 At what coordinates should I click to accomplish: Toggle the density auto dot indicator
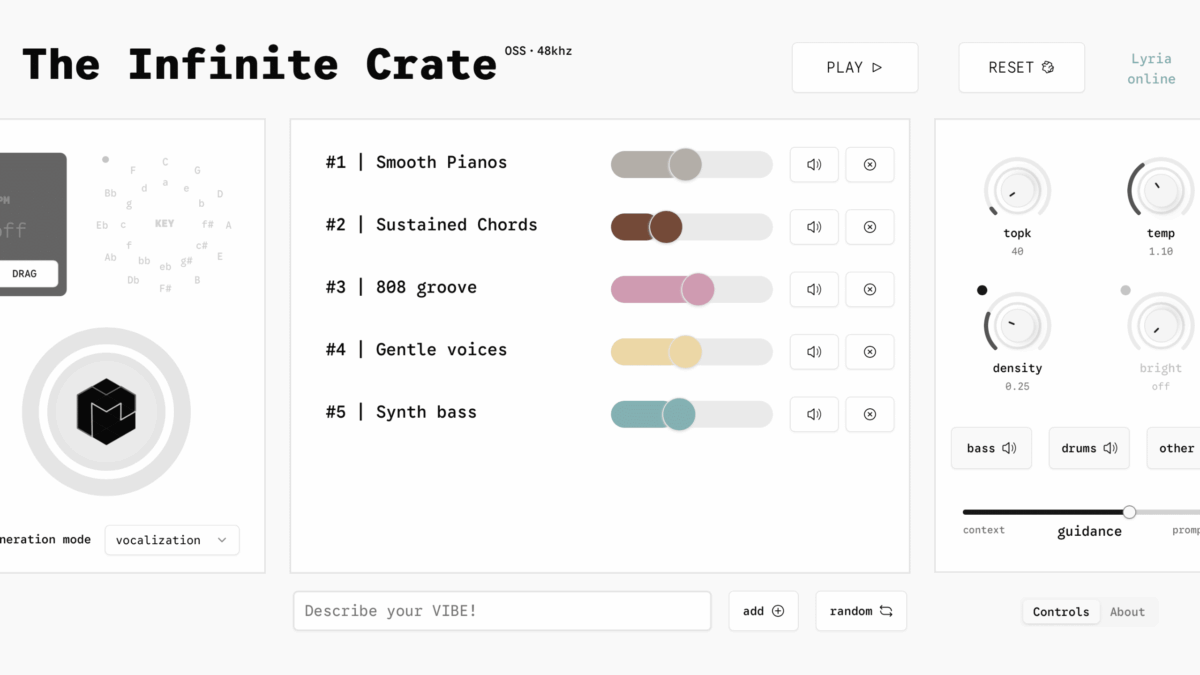982,290
